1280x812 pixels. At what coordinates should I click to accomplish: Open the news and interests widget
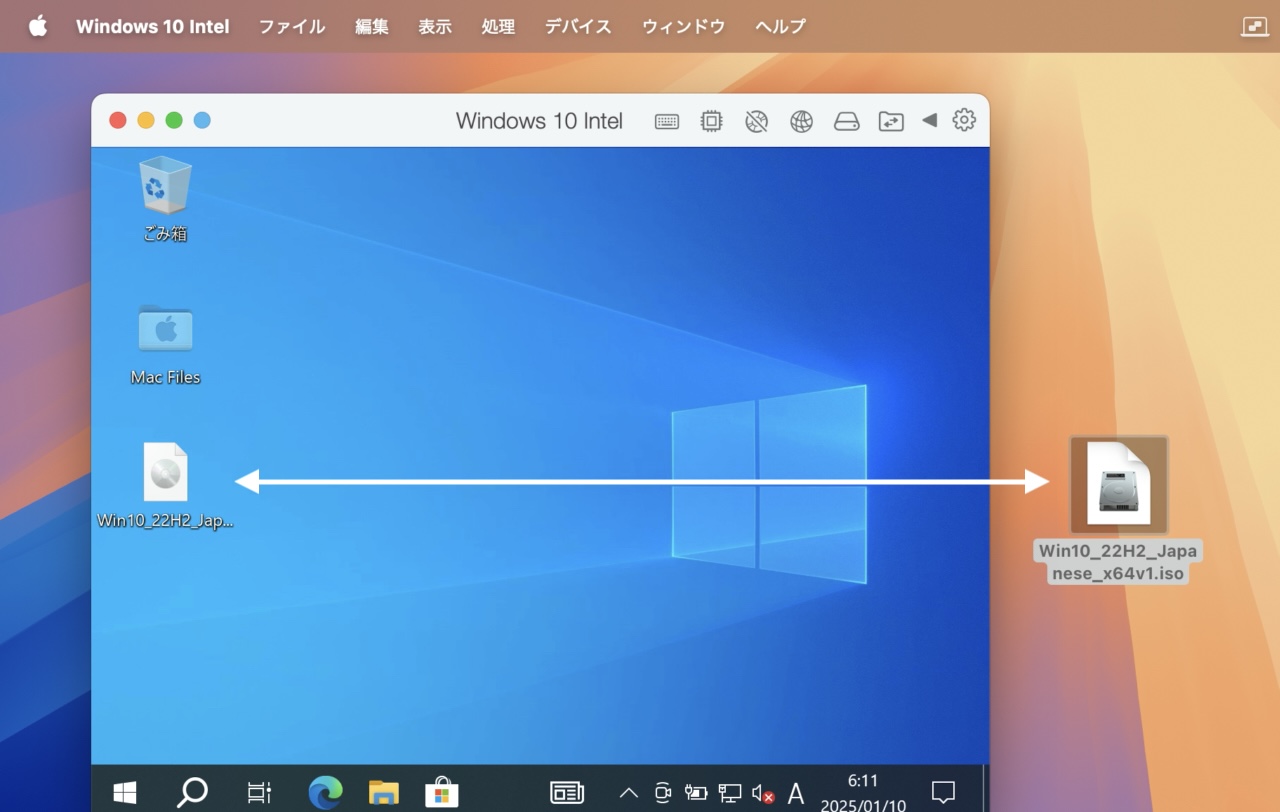coord(567,793)
